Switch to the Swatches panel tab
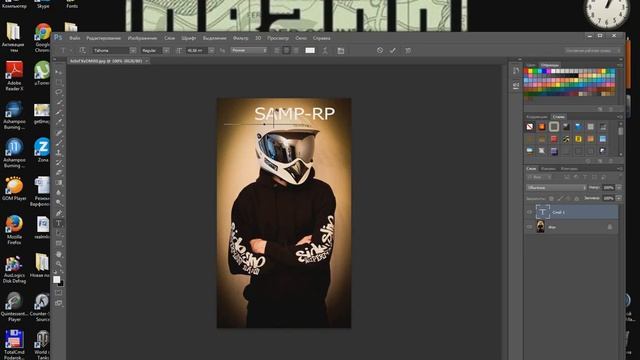The image size is (640, 360). 550,65
